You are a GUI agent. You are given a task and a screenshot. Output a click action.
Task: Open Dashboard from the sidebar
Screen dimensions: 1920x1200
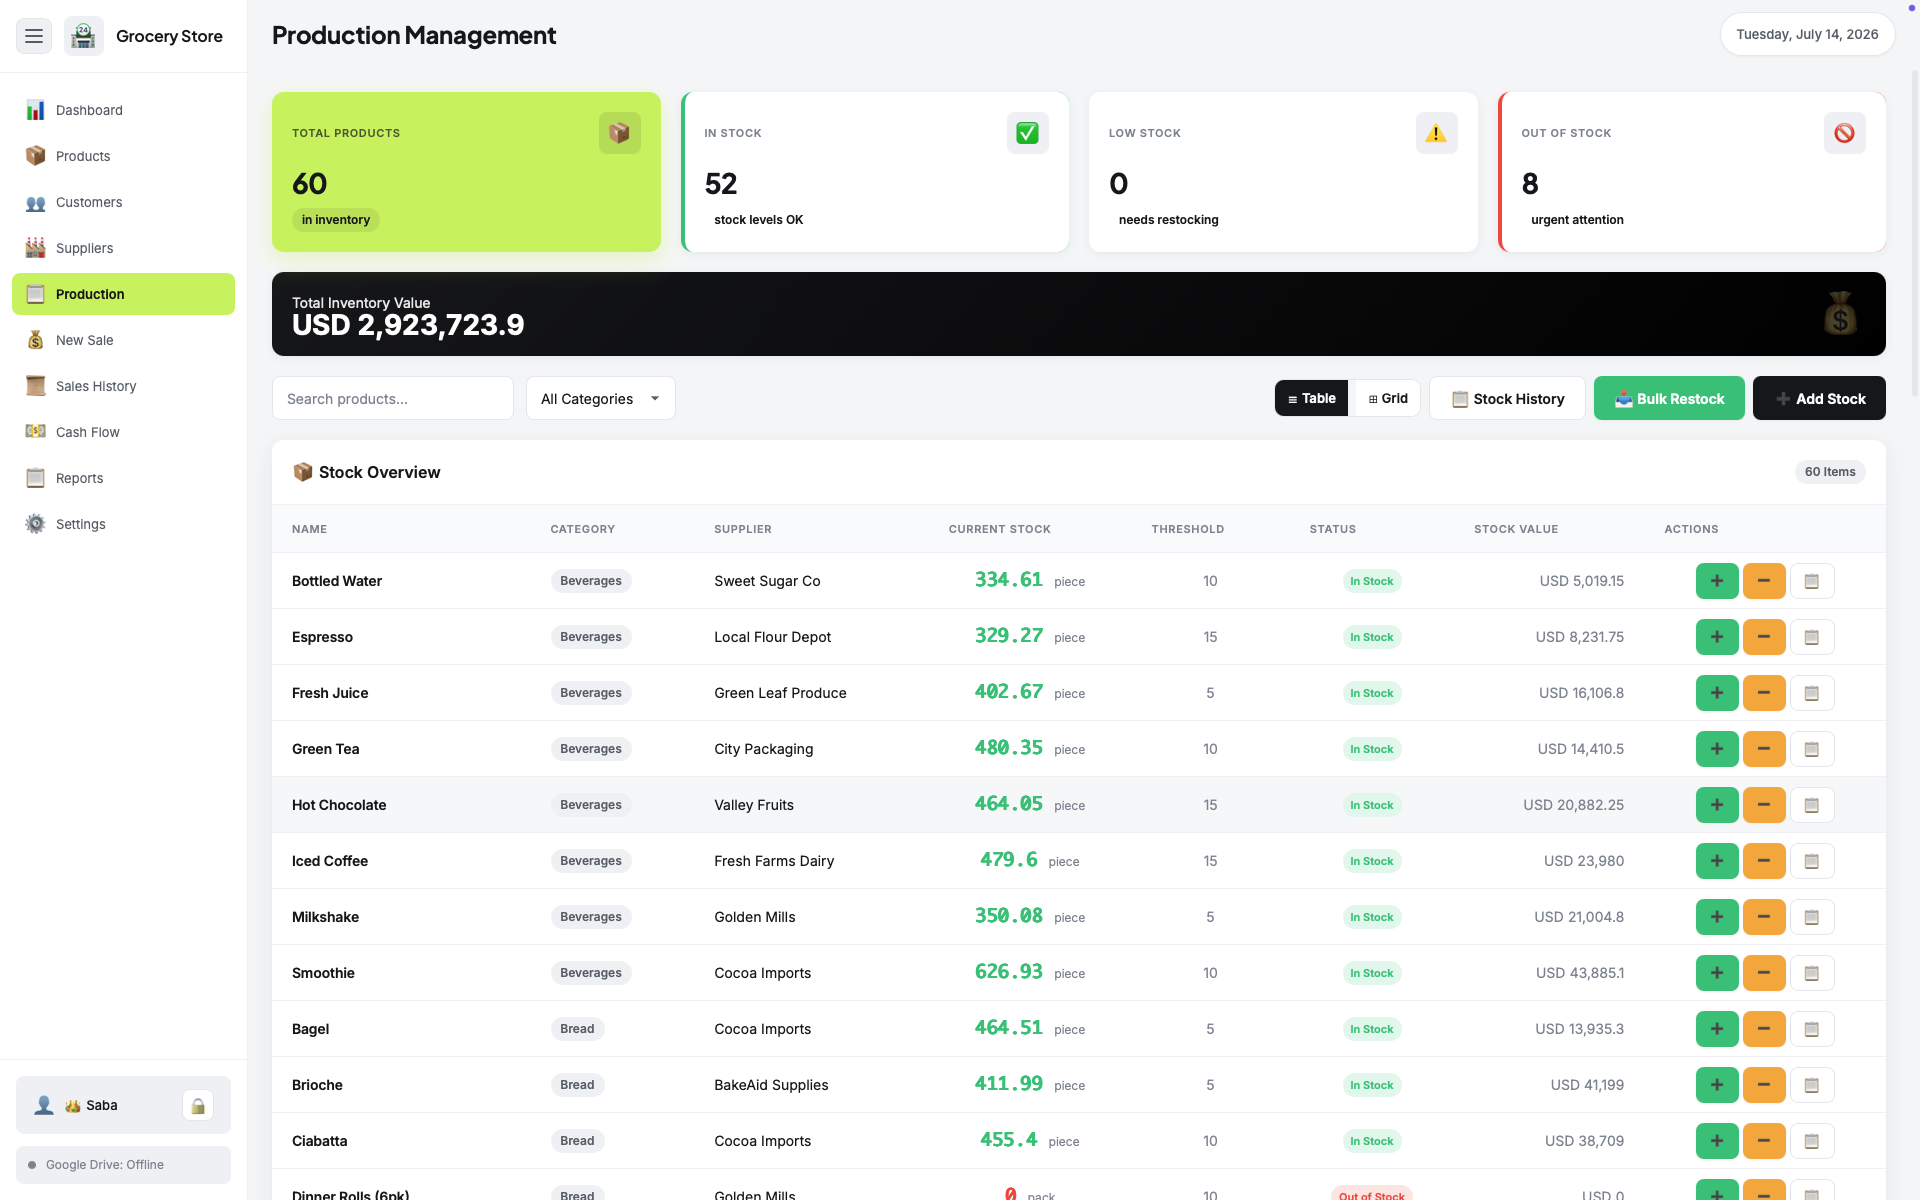(x=123, y=110)
